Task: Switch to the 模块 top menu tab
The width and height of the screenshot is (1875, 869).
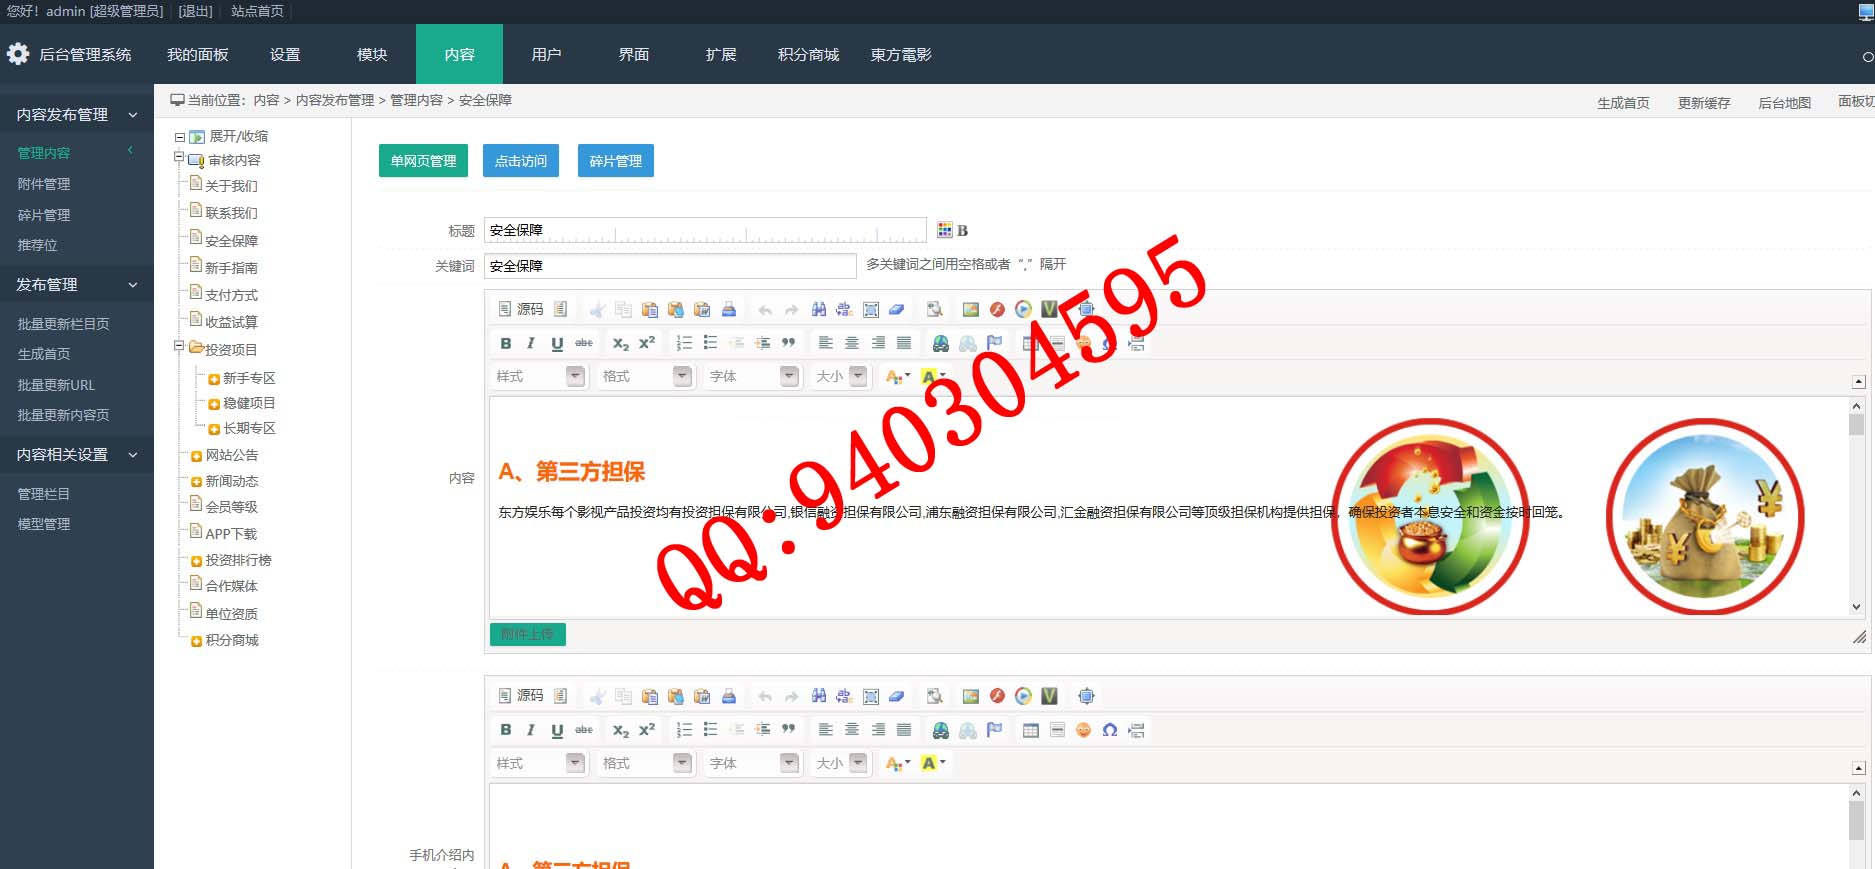Action: click(372, 55)
